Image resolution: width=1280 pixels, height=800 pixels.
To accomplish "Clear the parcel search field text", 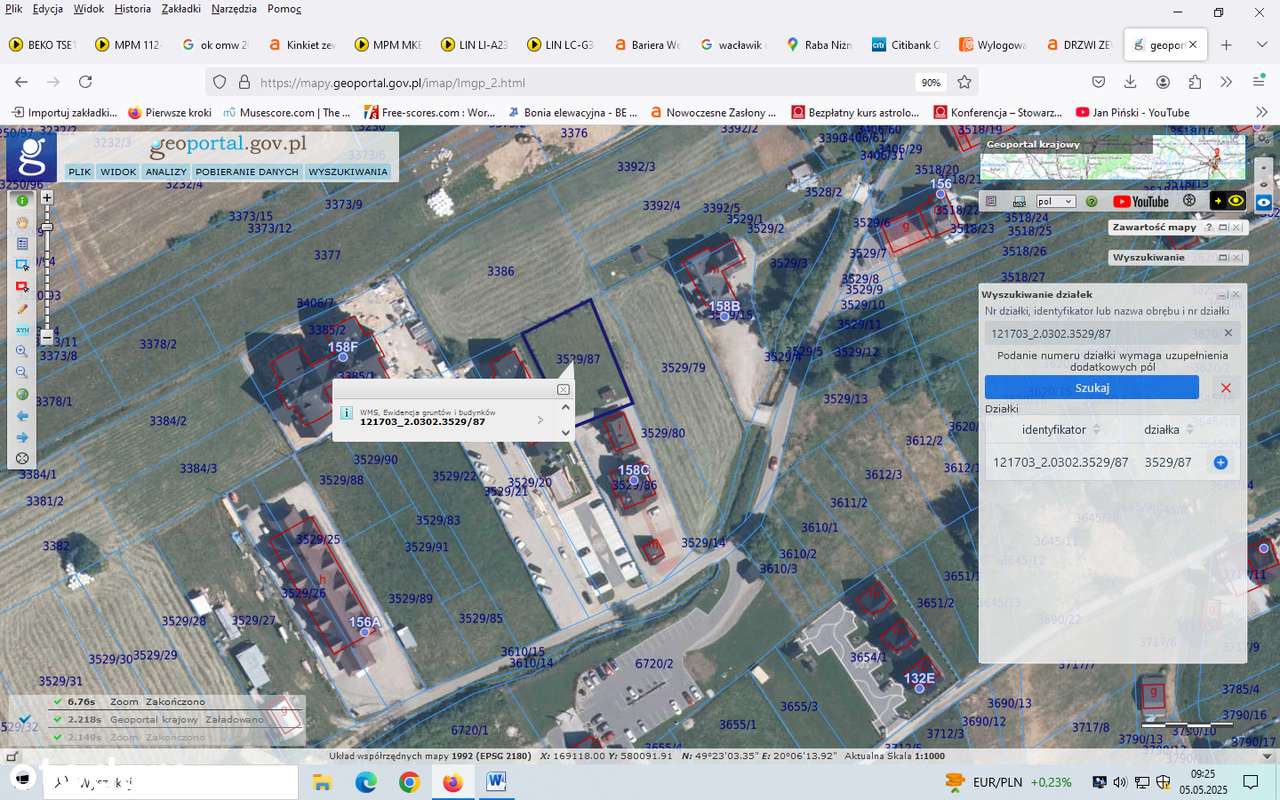I will [1229, 333].
